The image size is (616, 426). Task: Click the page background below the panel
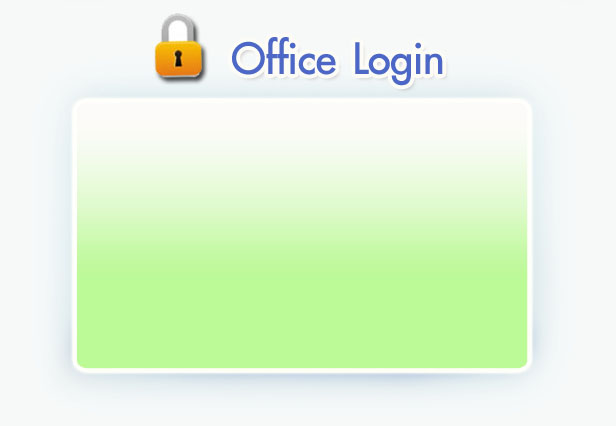(302, 405)
